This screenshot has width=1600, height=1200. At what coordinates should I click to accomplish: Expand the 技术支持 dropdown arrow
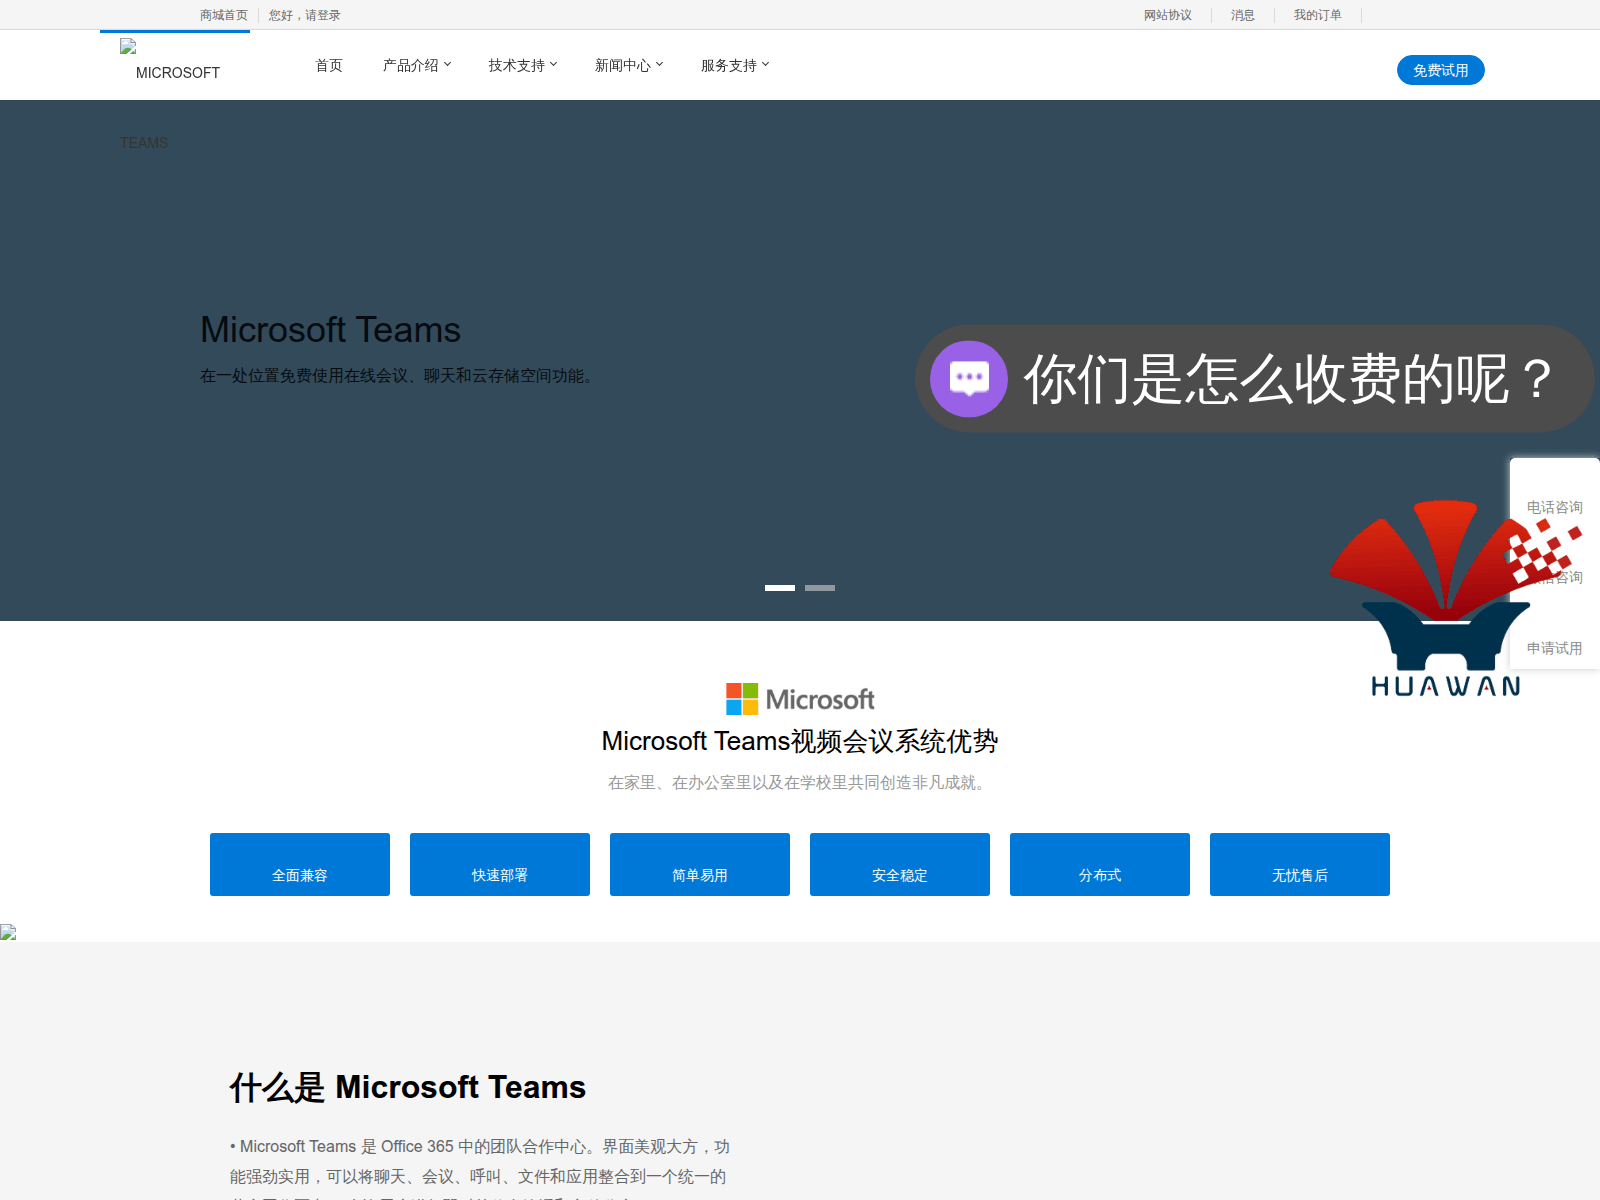554,64
